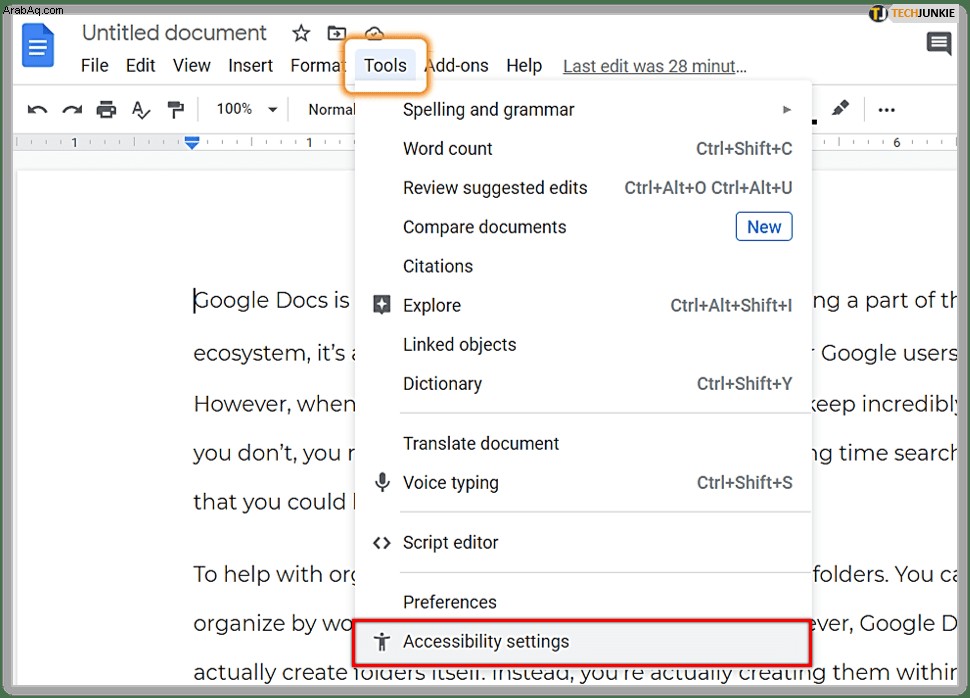
Task: Click the Script editor code brackets icon
Action: pos(382,543)
